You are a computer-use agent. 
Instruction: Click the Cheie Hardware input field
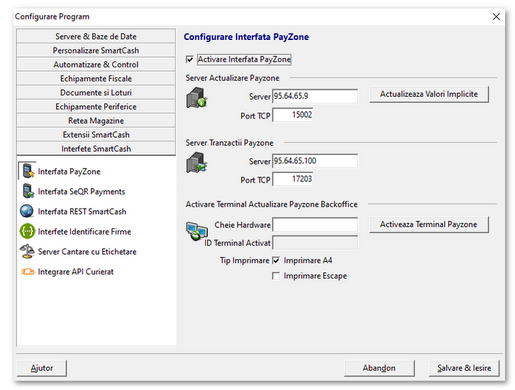[x=315, y=224]
